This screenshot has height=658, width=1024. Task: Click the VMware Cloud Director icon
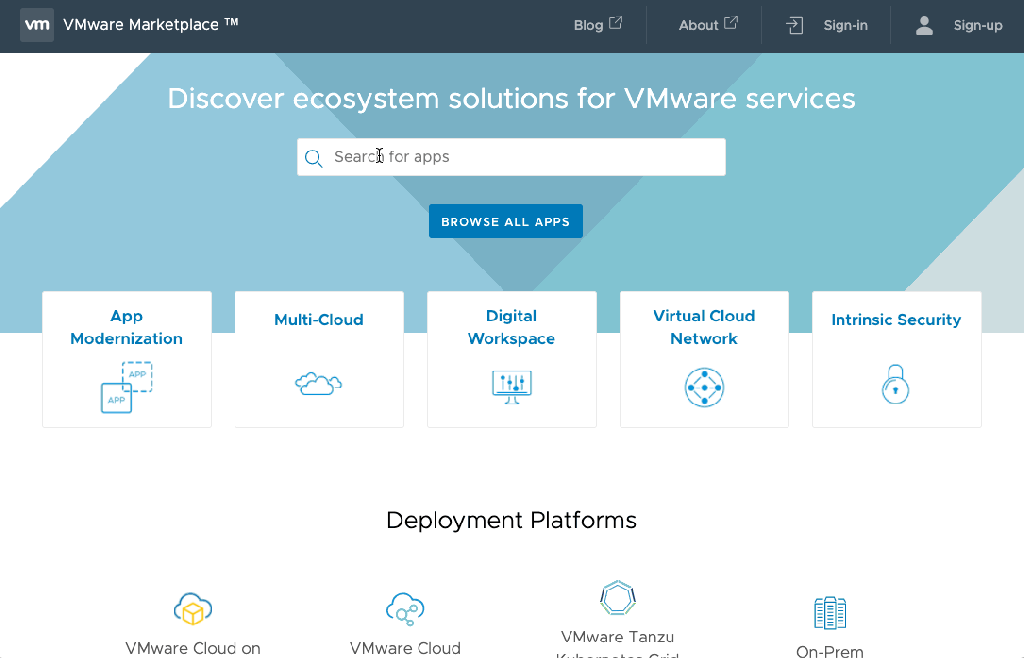tap(405, 608)
